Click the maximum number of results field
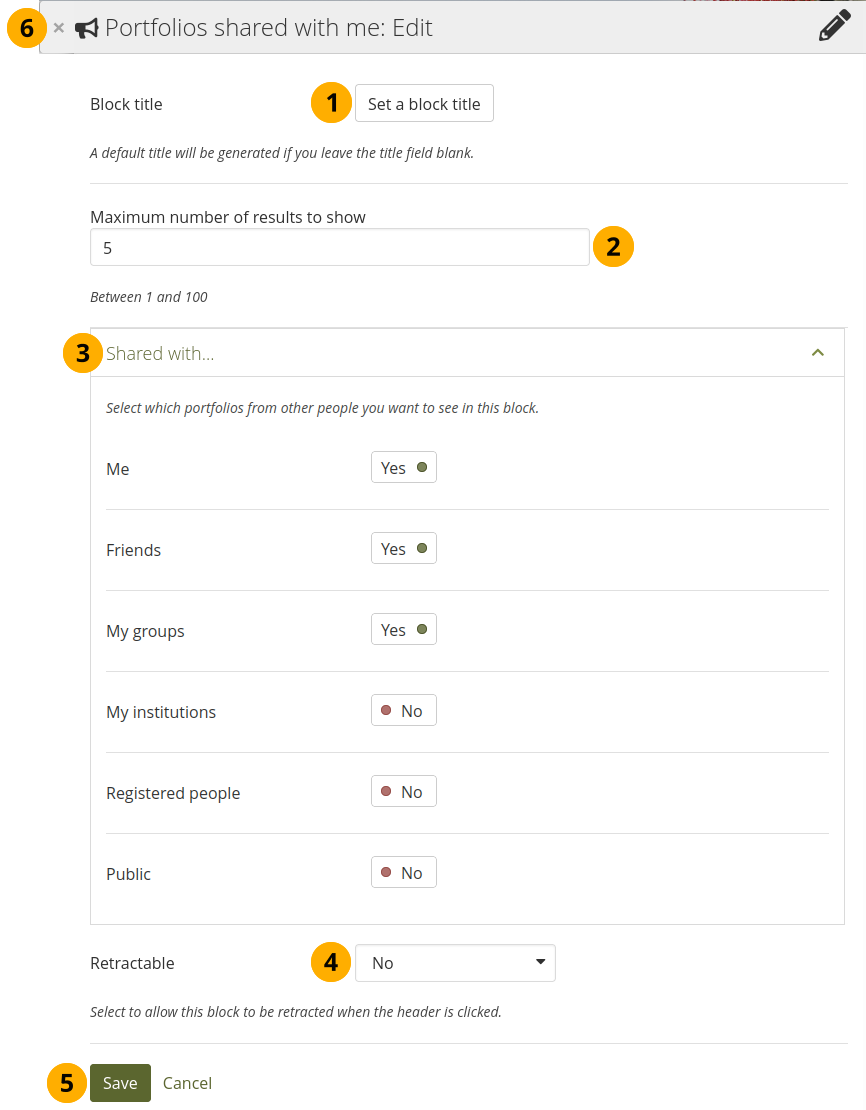 pyautogui.click(x=339, y=247)
